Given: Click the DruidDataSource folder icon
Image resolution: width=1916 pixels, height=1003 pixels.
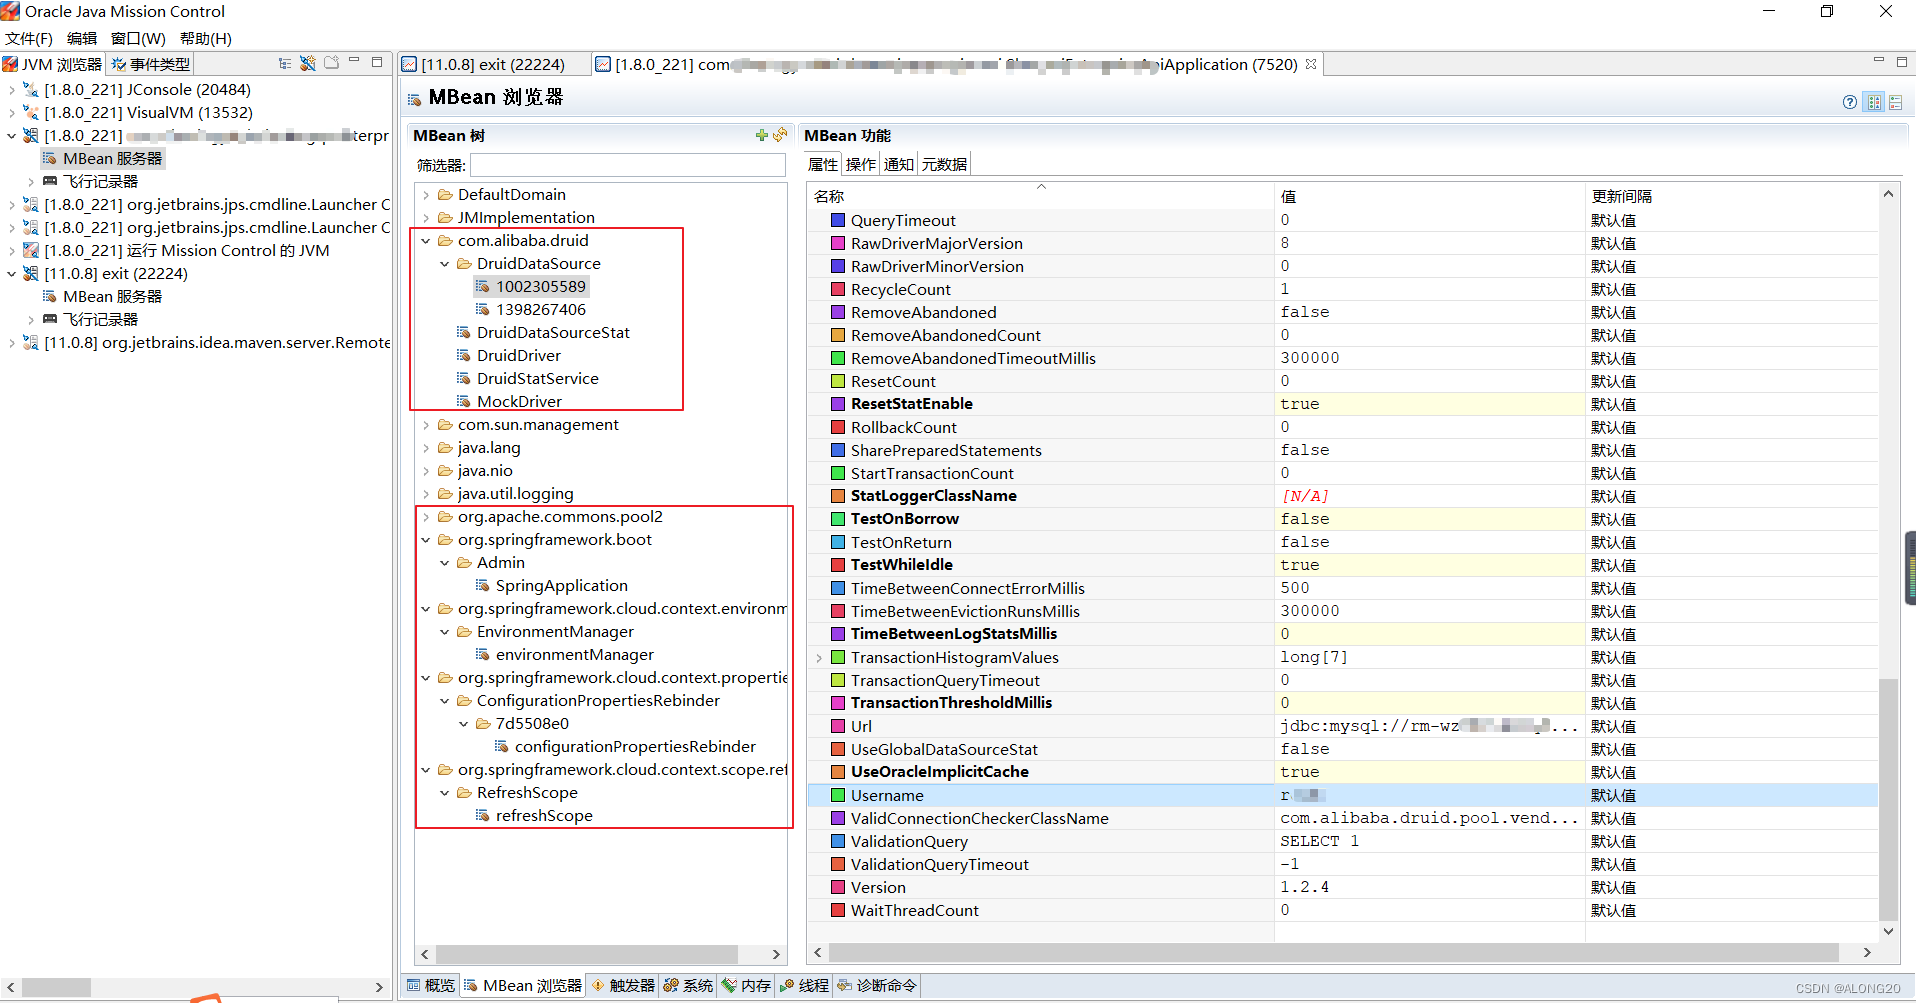Looking at the screenshot, I should (x=464, y=264).
